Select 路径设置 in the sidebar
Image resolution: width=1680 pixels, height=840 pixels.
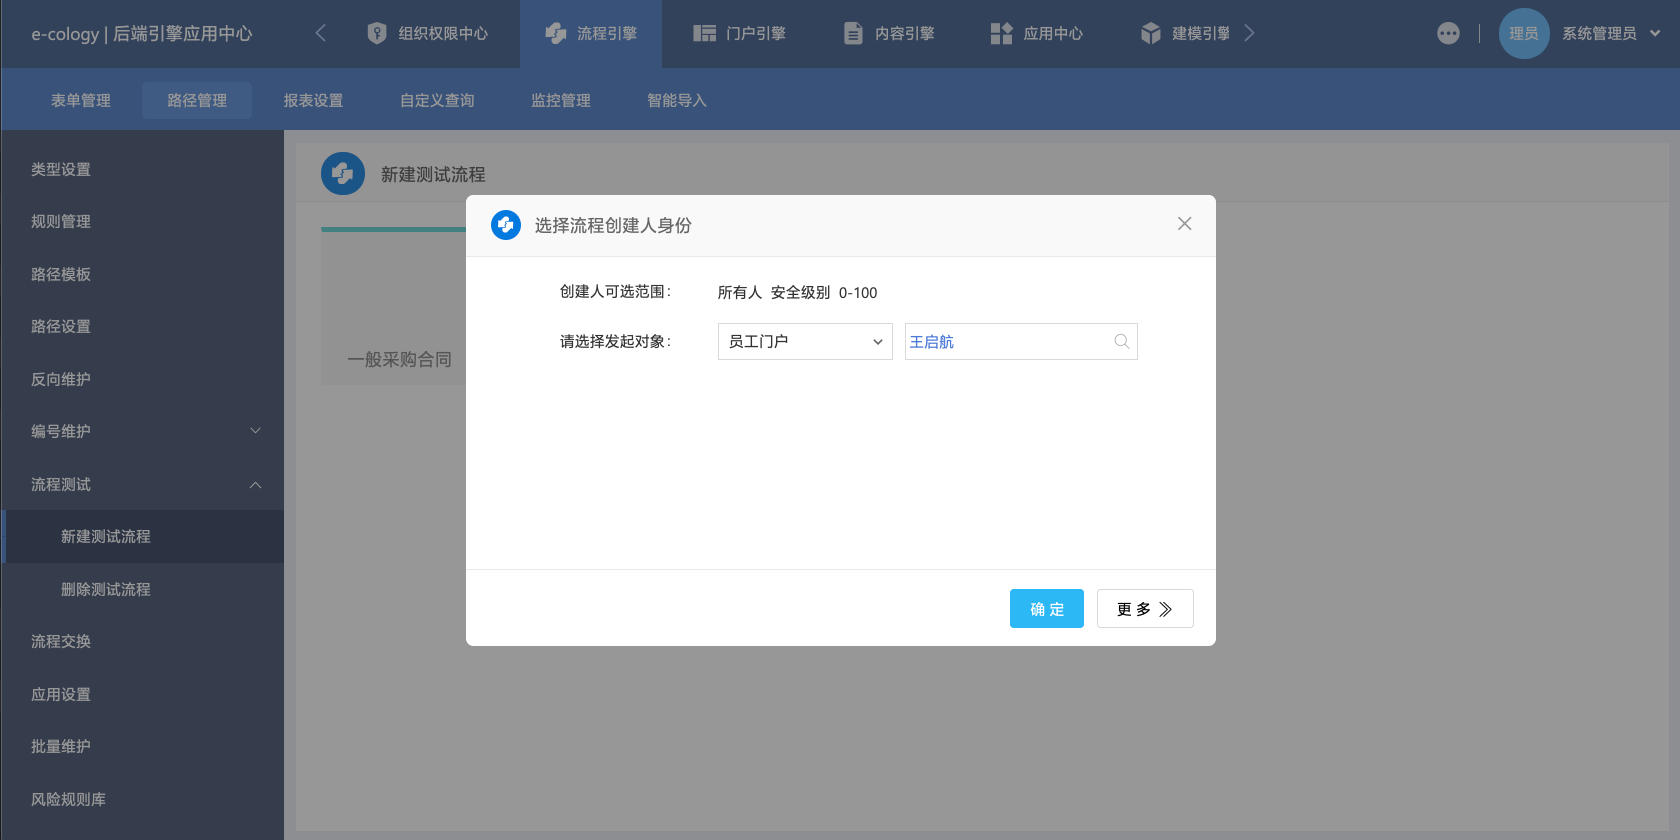(142, 326)
